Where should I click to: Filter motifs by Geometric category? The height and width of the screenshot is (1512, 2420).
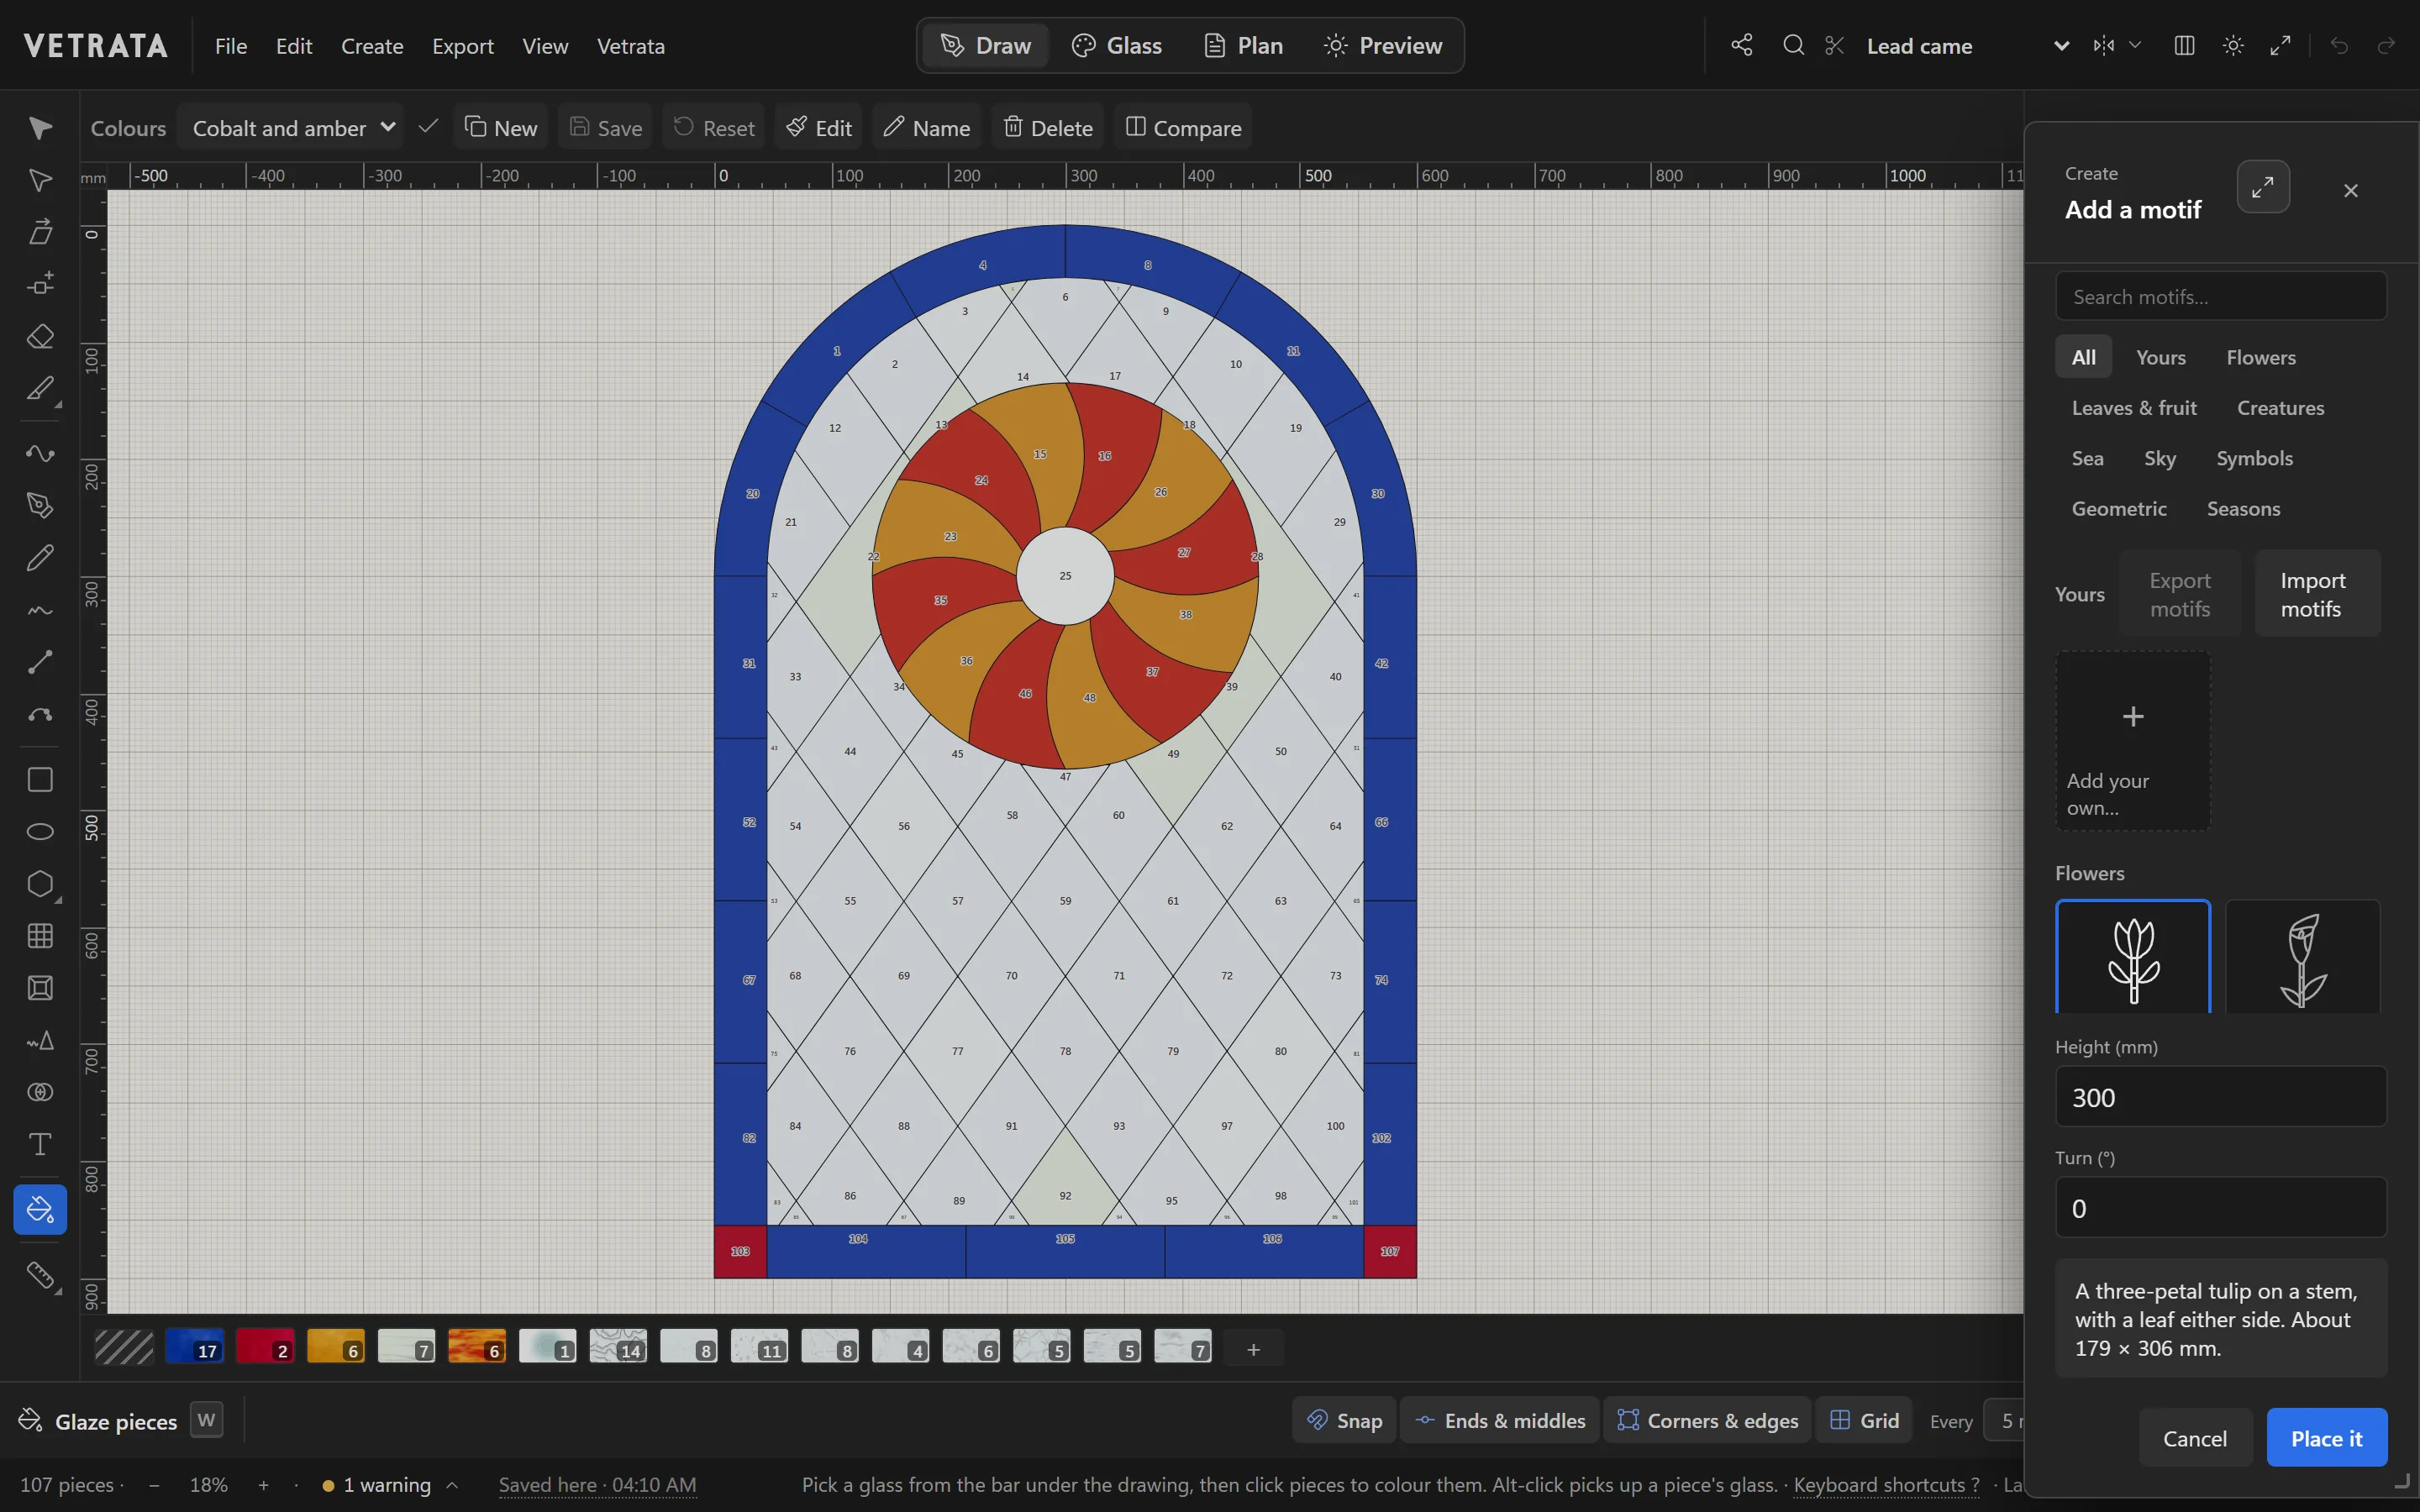tap(2118, 508)
